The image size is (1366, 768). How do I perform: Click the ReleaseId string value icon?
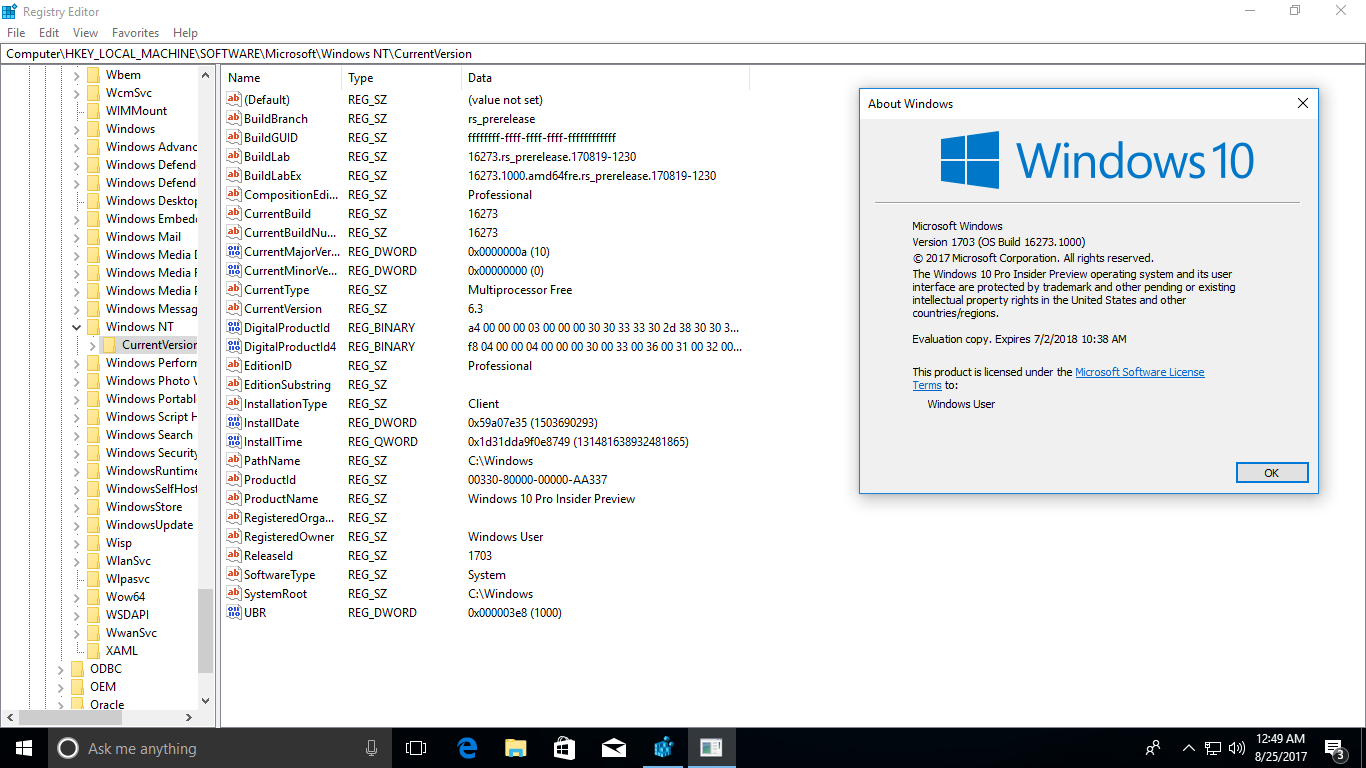234,555
